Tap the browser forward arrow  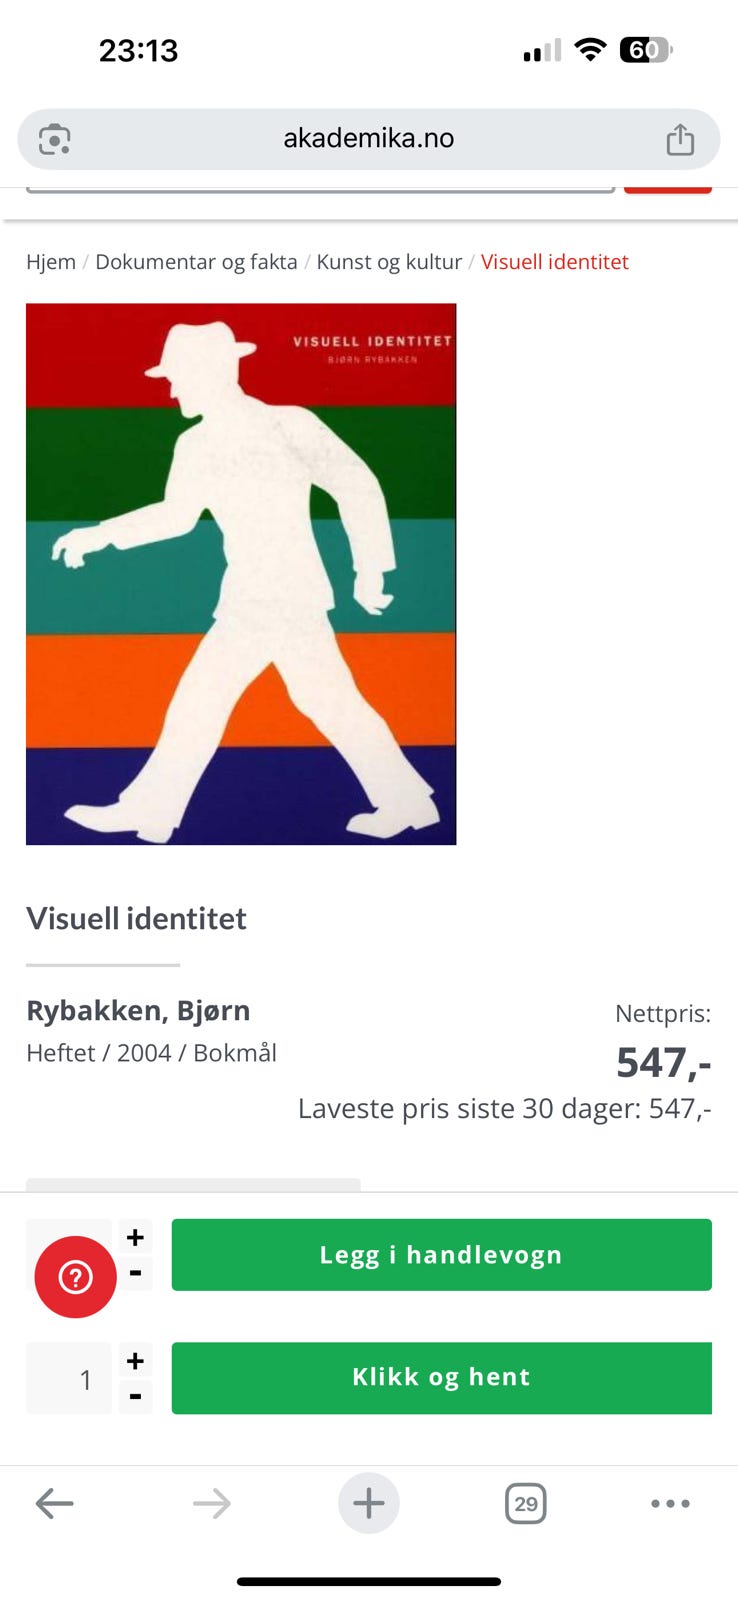211,1503
